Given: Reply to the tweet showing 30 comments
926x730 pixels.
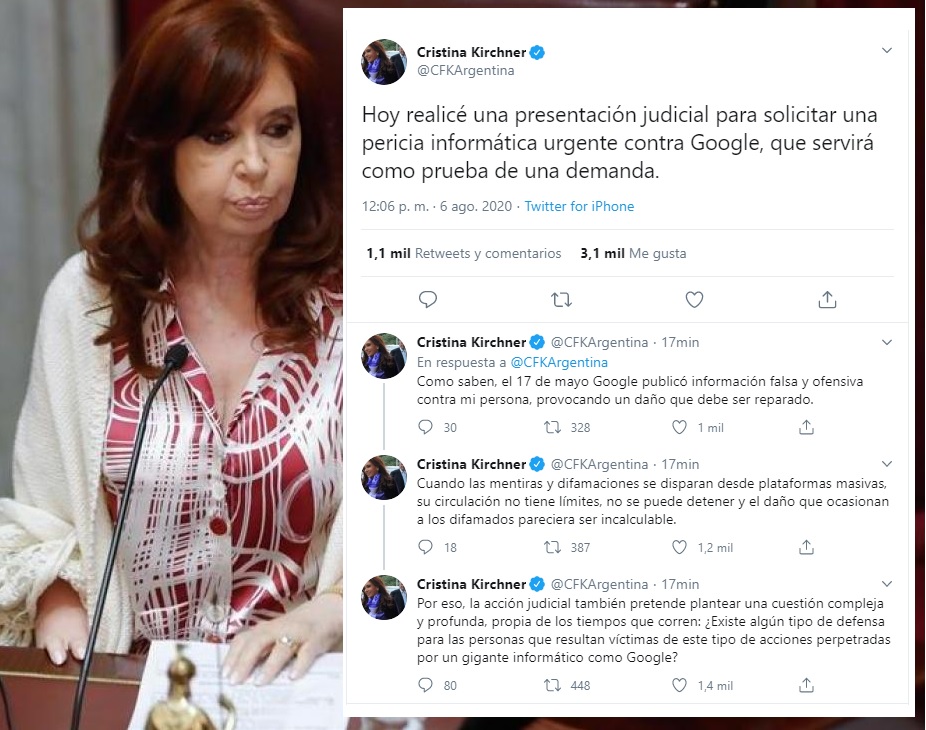Looking at the screenshot, I should [425, 427].
